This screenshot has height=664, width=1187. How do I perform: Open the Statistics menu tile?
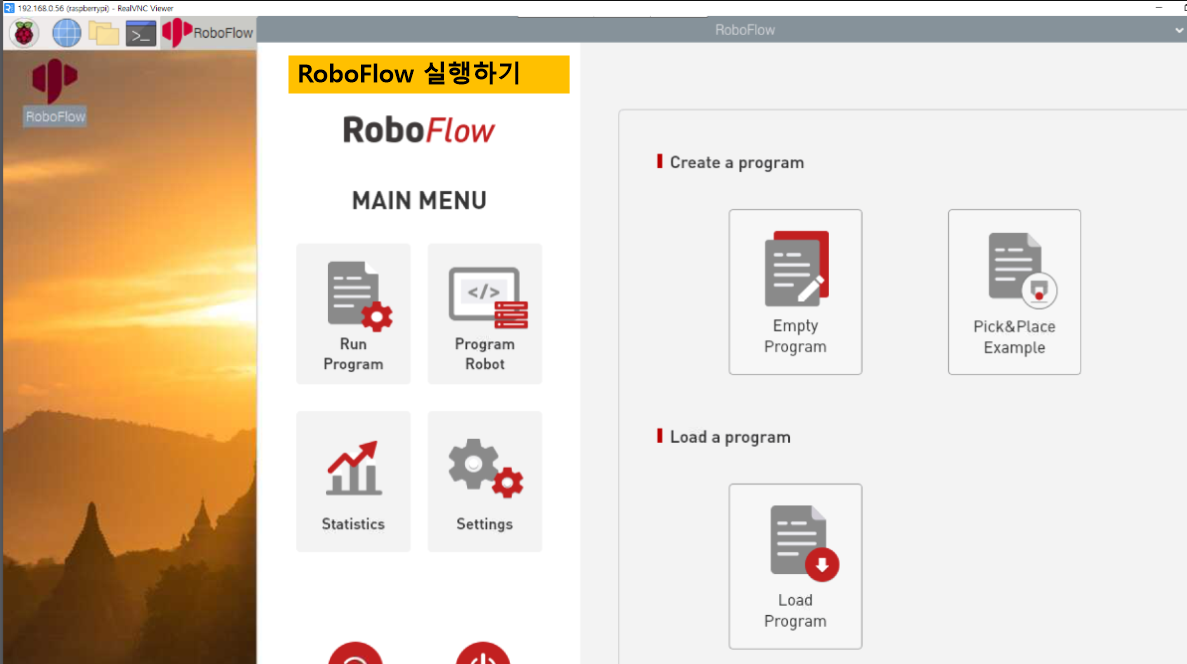354,482
